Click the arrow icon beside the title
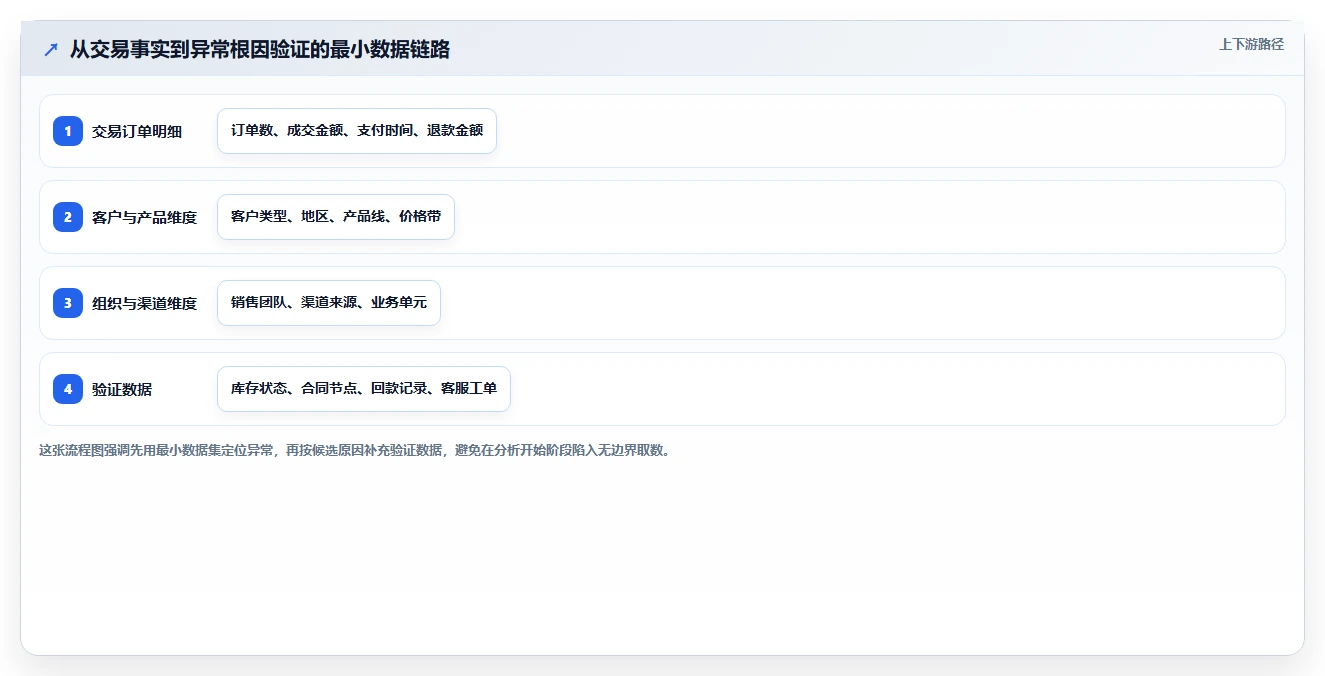The image size is (1325, 676). (51, 49)
